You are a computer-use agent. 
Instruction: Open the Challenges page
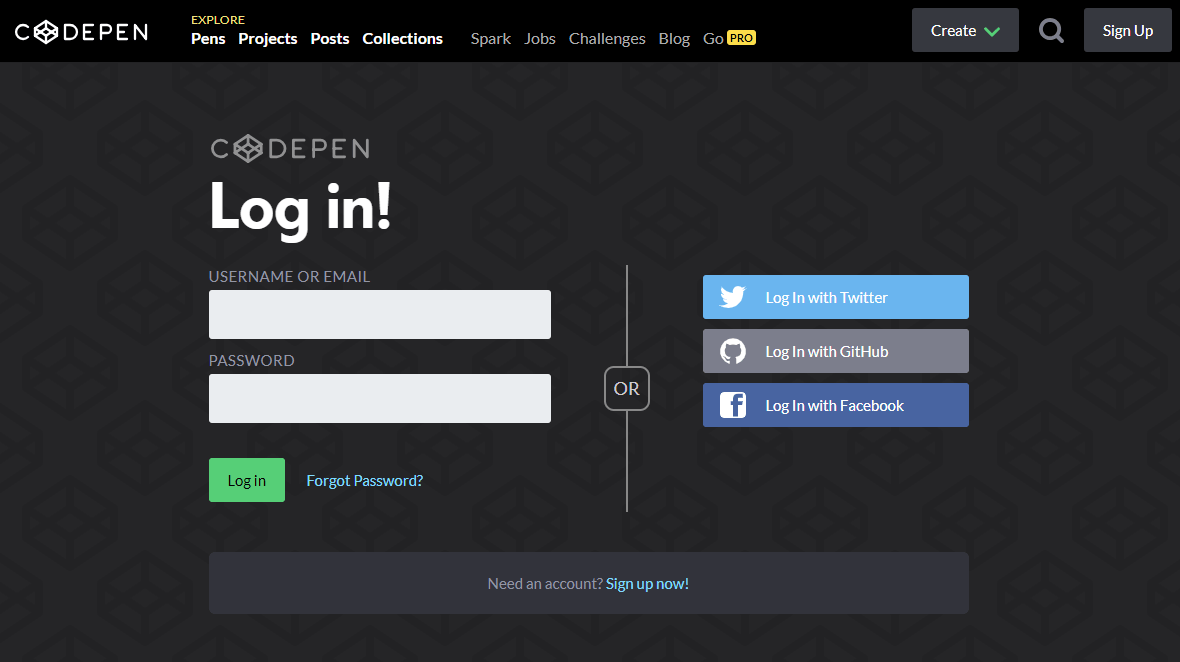pos(607,38)
